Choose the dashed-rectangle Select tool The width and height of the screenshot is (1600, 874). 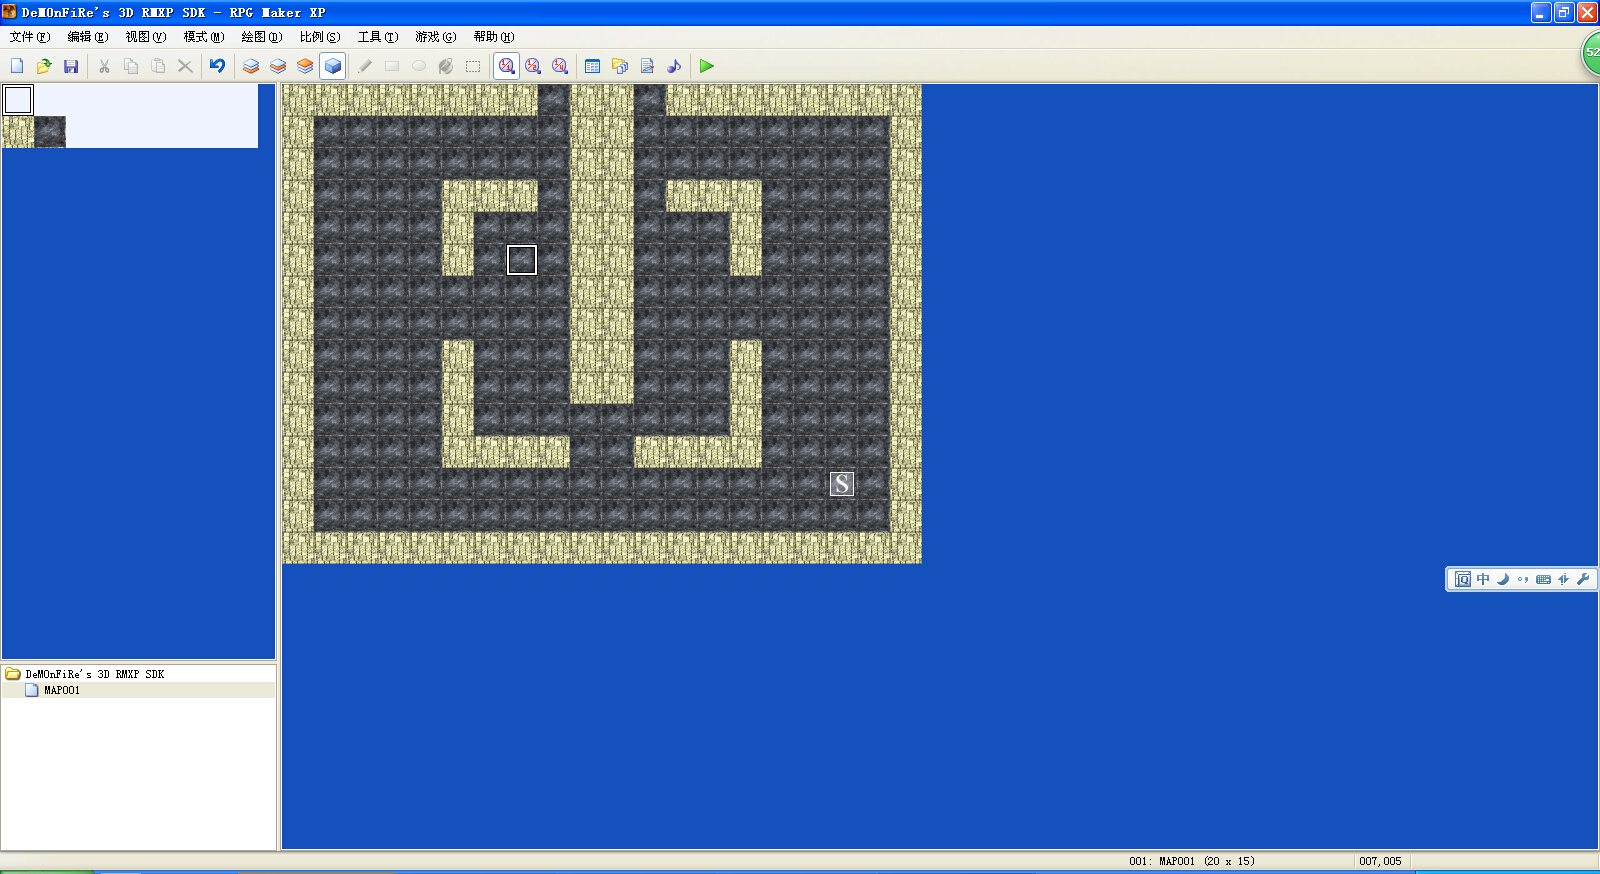pos(473,66)
